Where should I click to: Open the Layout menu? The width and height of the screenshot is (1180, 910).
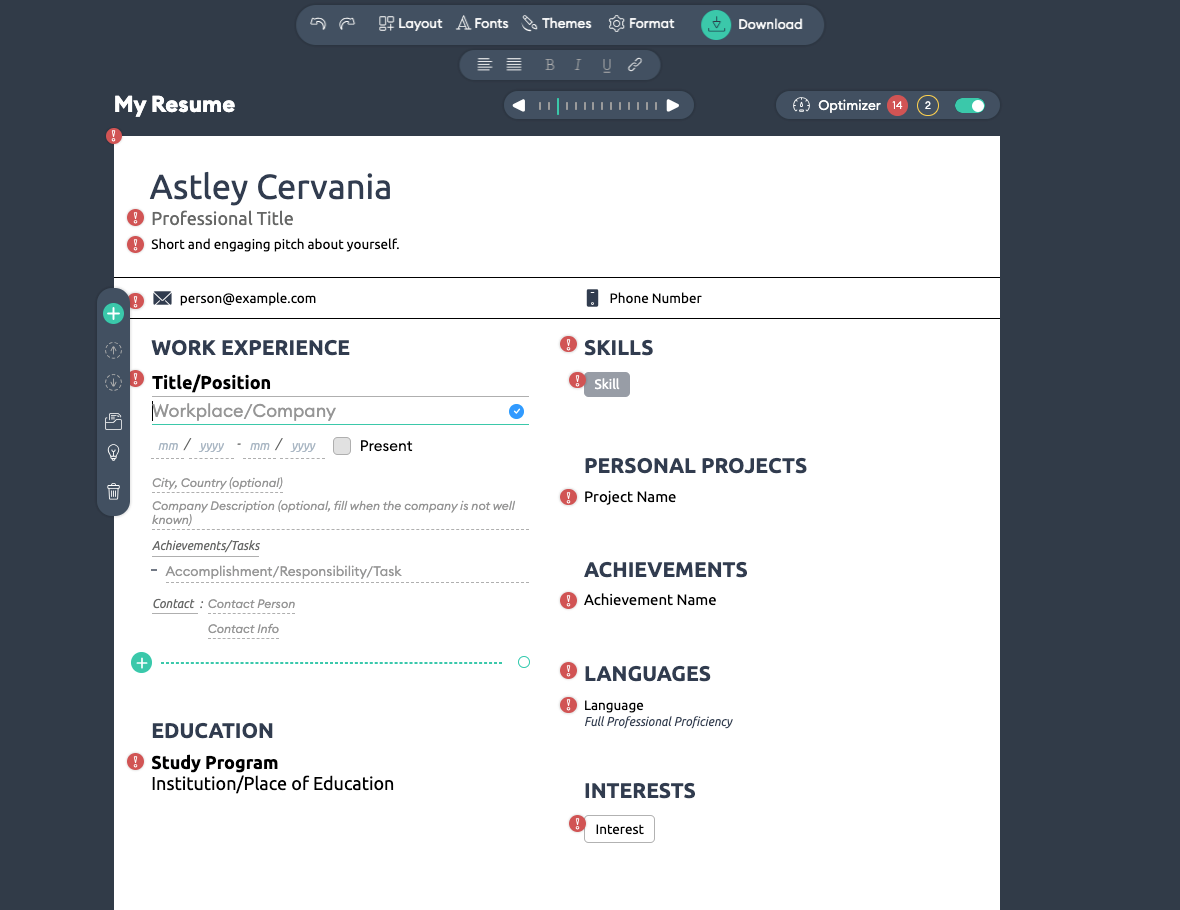tap(409, 23)
